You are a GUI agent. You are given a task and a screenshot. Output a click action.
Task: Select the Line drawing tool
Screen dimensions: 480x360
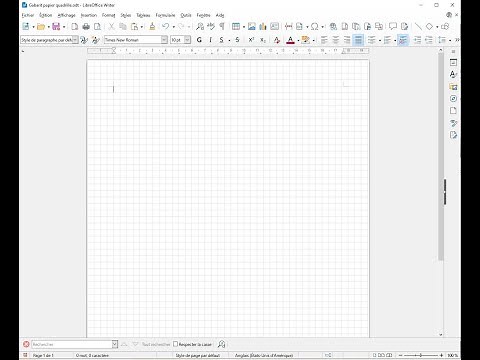click(418, 26)
